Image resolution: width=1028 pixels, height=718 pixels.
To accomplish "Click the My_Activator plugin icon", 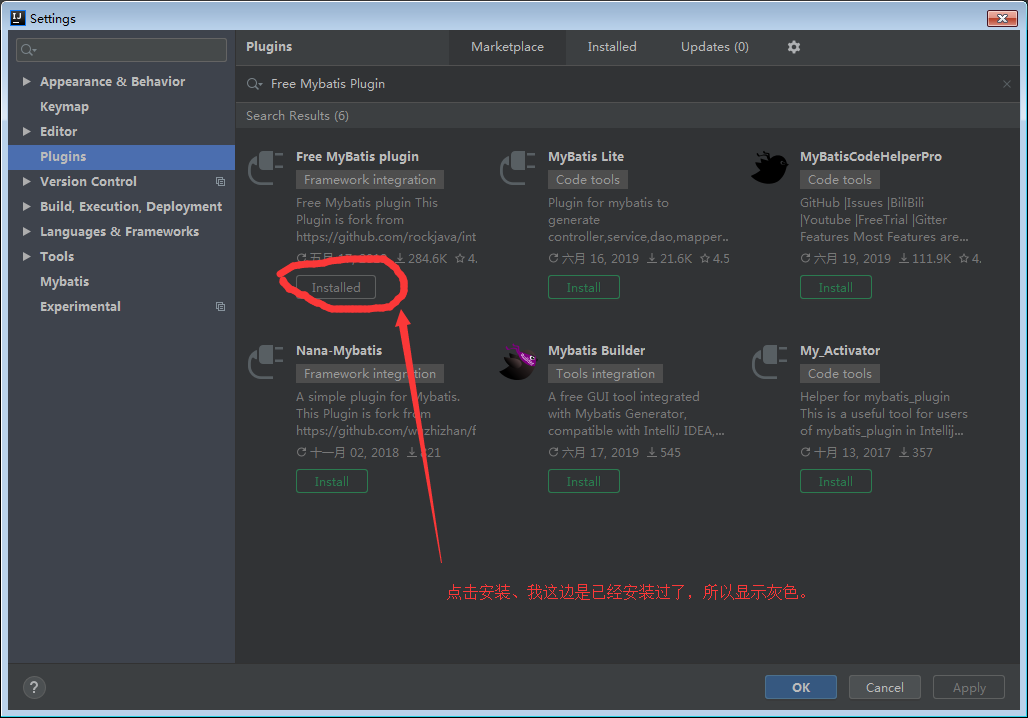I will [x=770, y=361].
